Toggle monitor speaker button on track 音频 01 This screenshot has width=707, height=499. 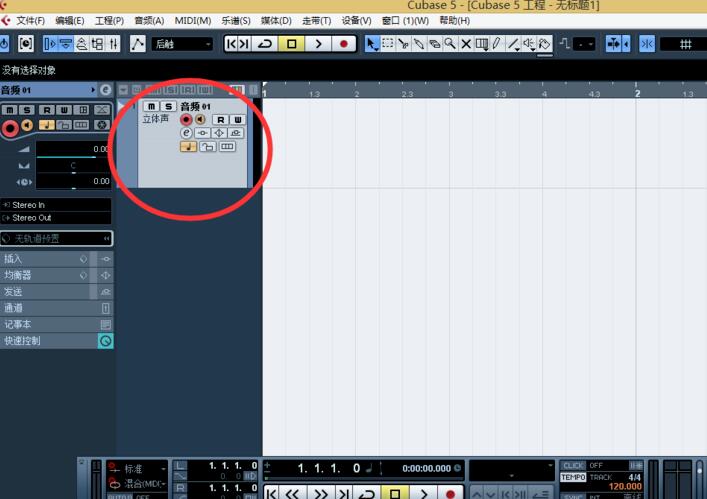point(200,119)
